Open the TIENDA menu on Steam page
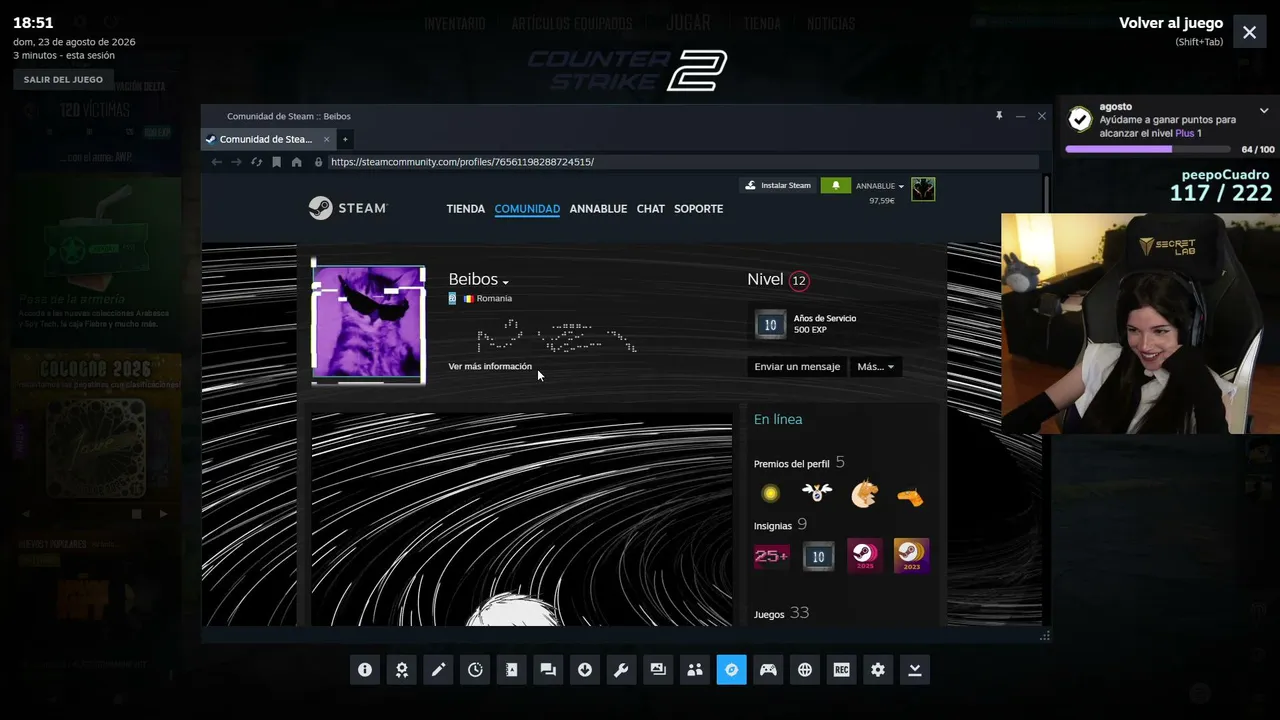 (x=466, y=209)
